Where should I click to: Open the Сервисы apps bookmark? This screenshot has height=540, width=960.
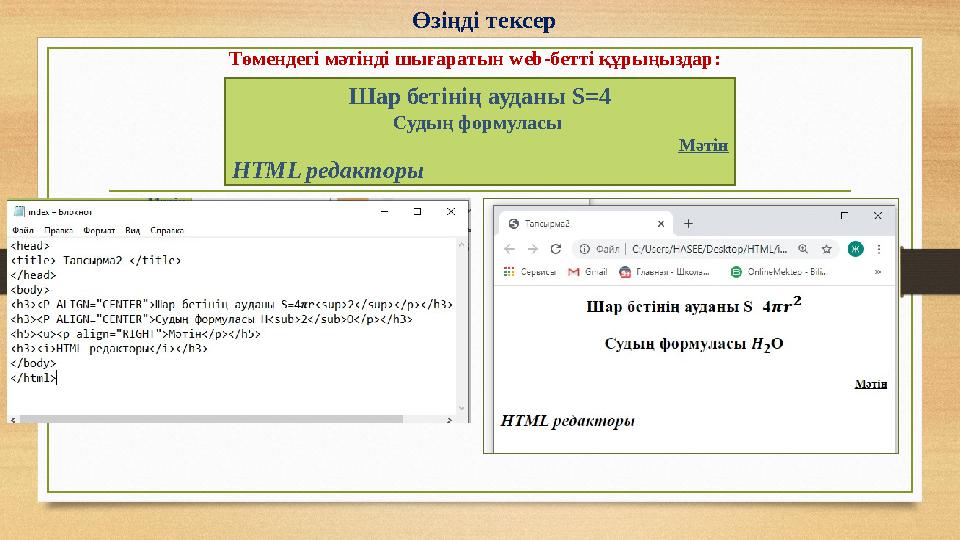530,272
